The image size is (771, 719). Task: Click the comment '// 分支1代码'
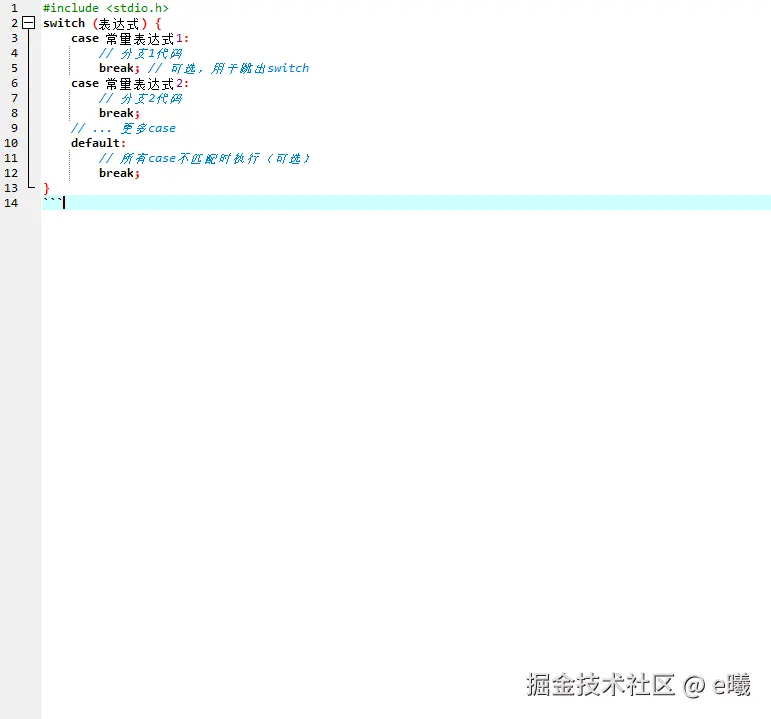click(140, 53)
